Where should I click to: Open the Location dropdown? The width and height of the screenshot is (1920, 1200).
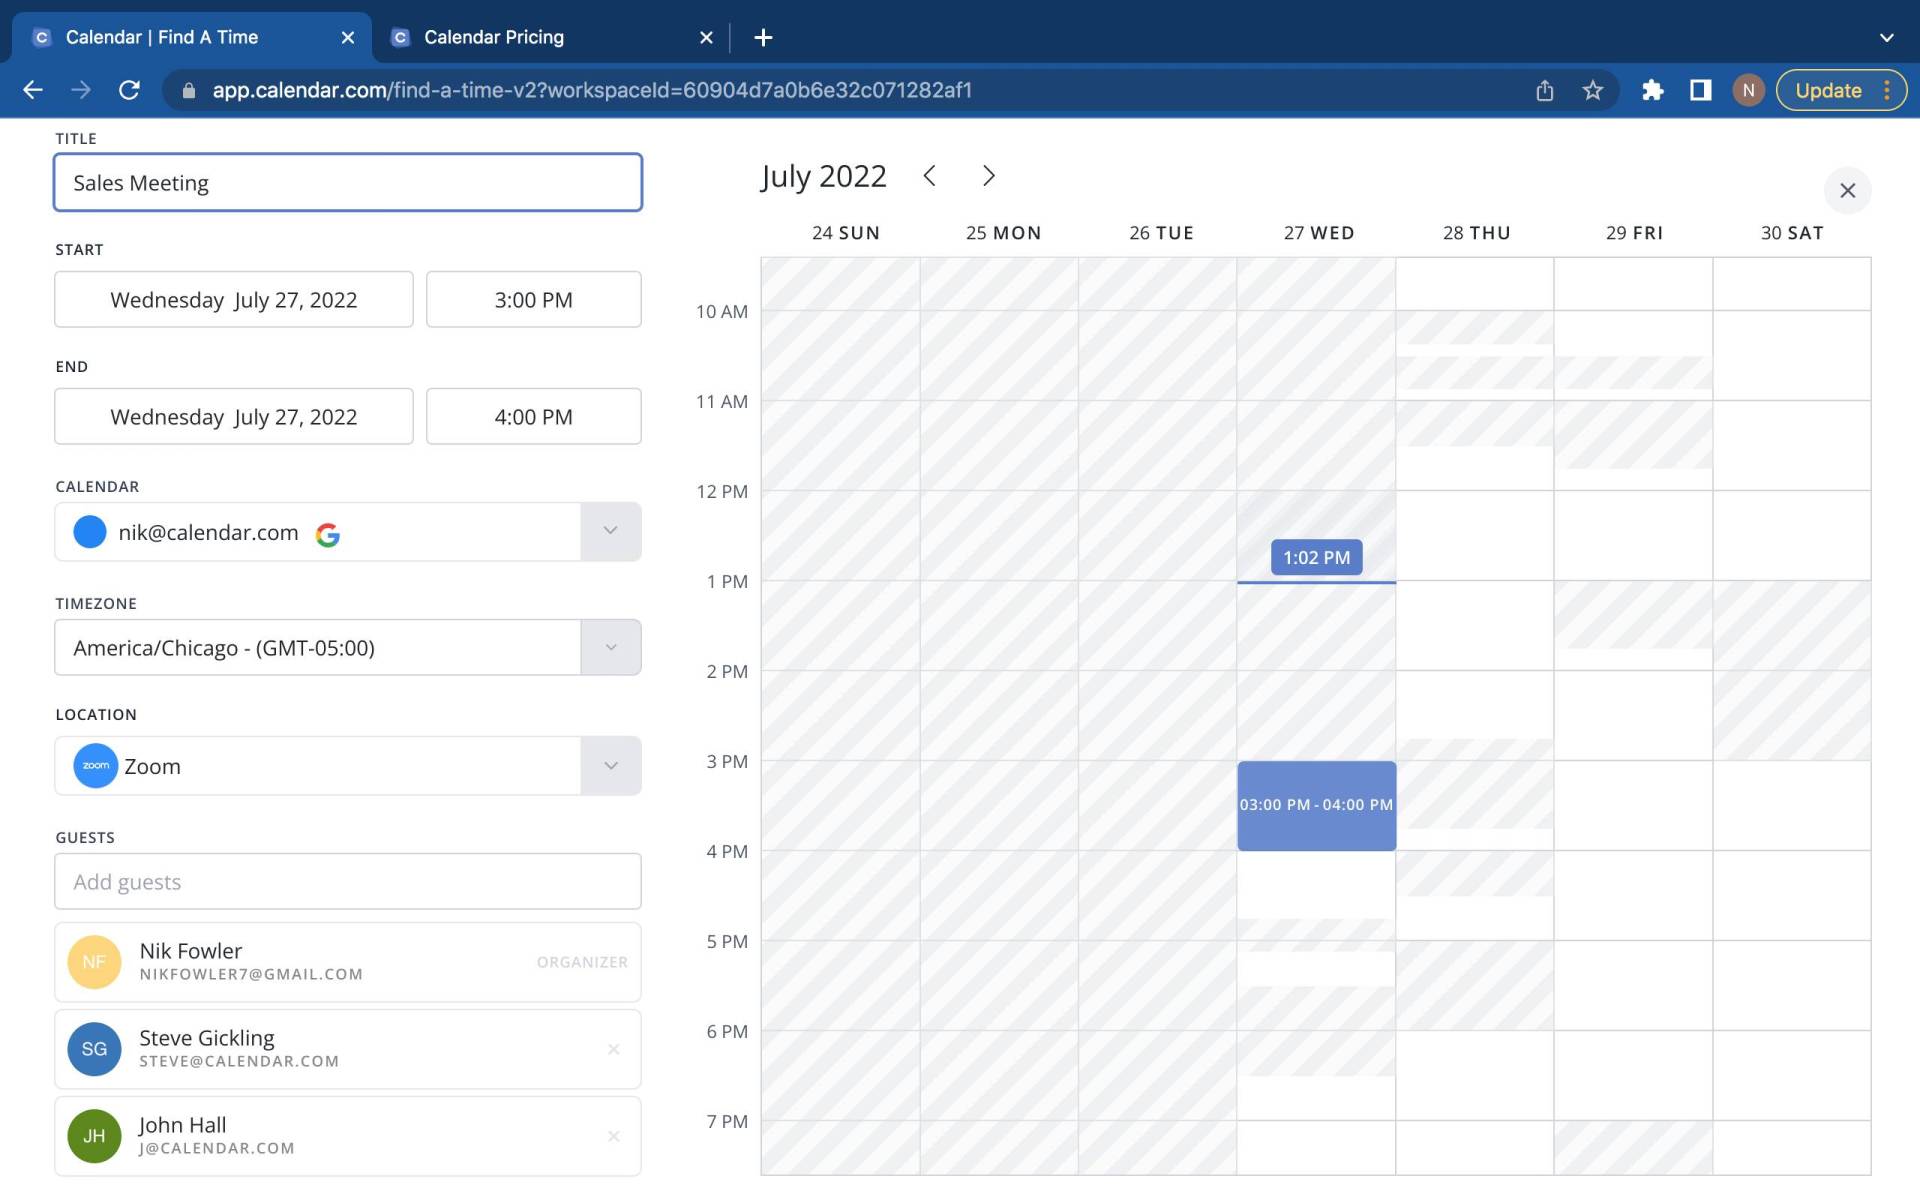coord(611,765)
